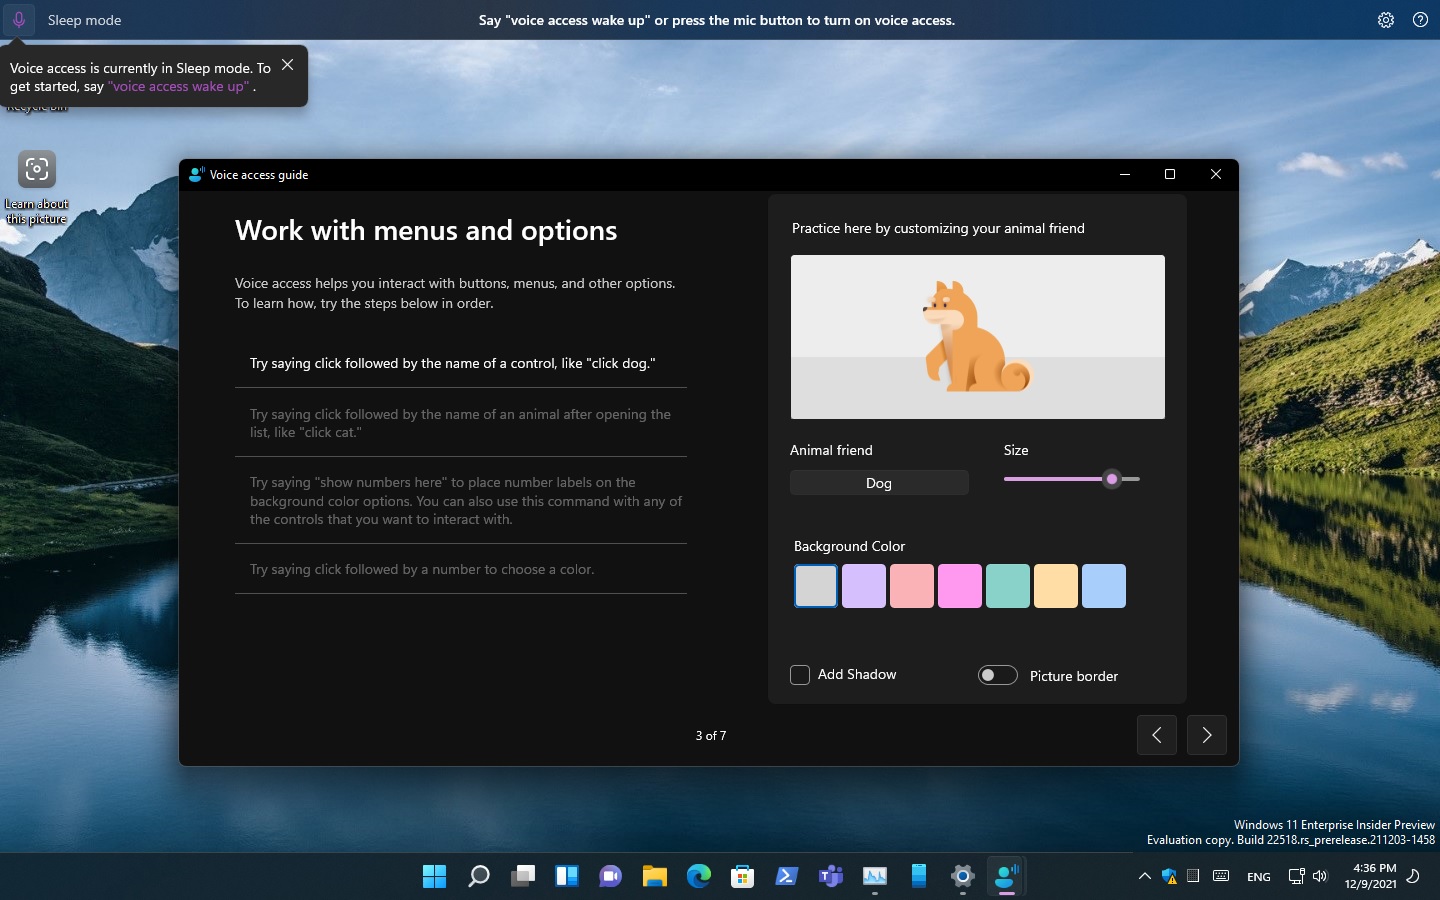The height and width of the screenshot is (900, 1440).
Task: Click the clock to open the calendar flyout
Action: click(1371, 877)
